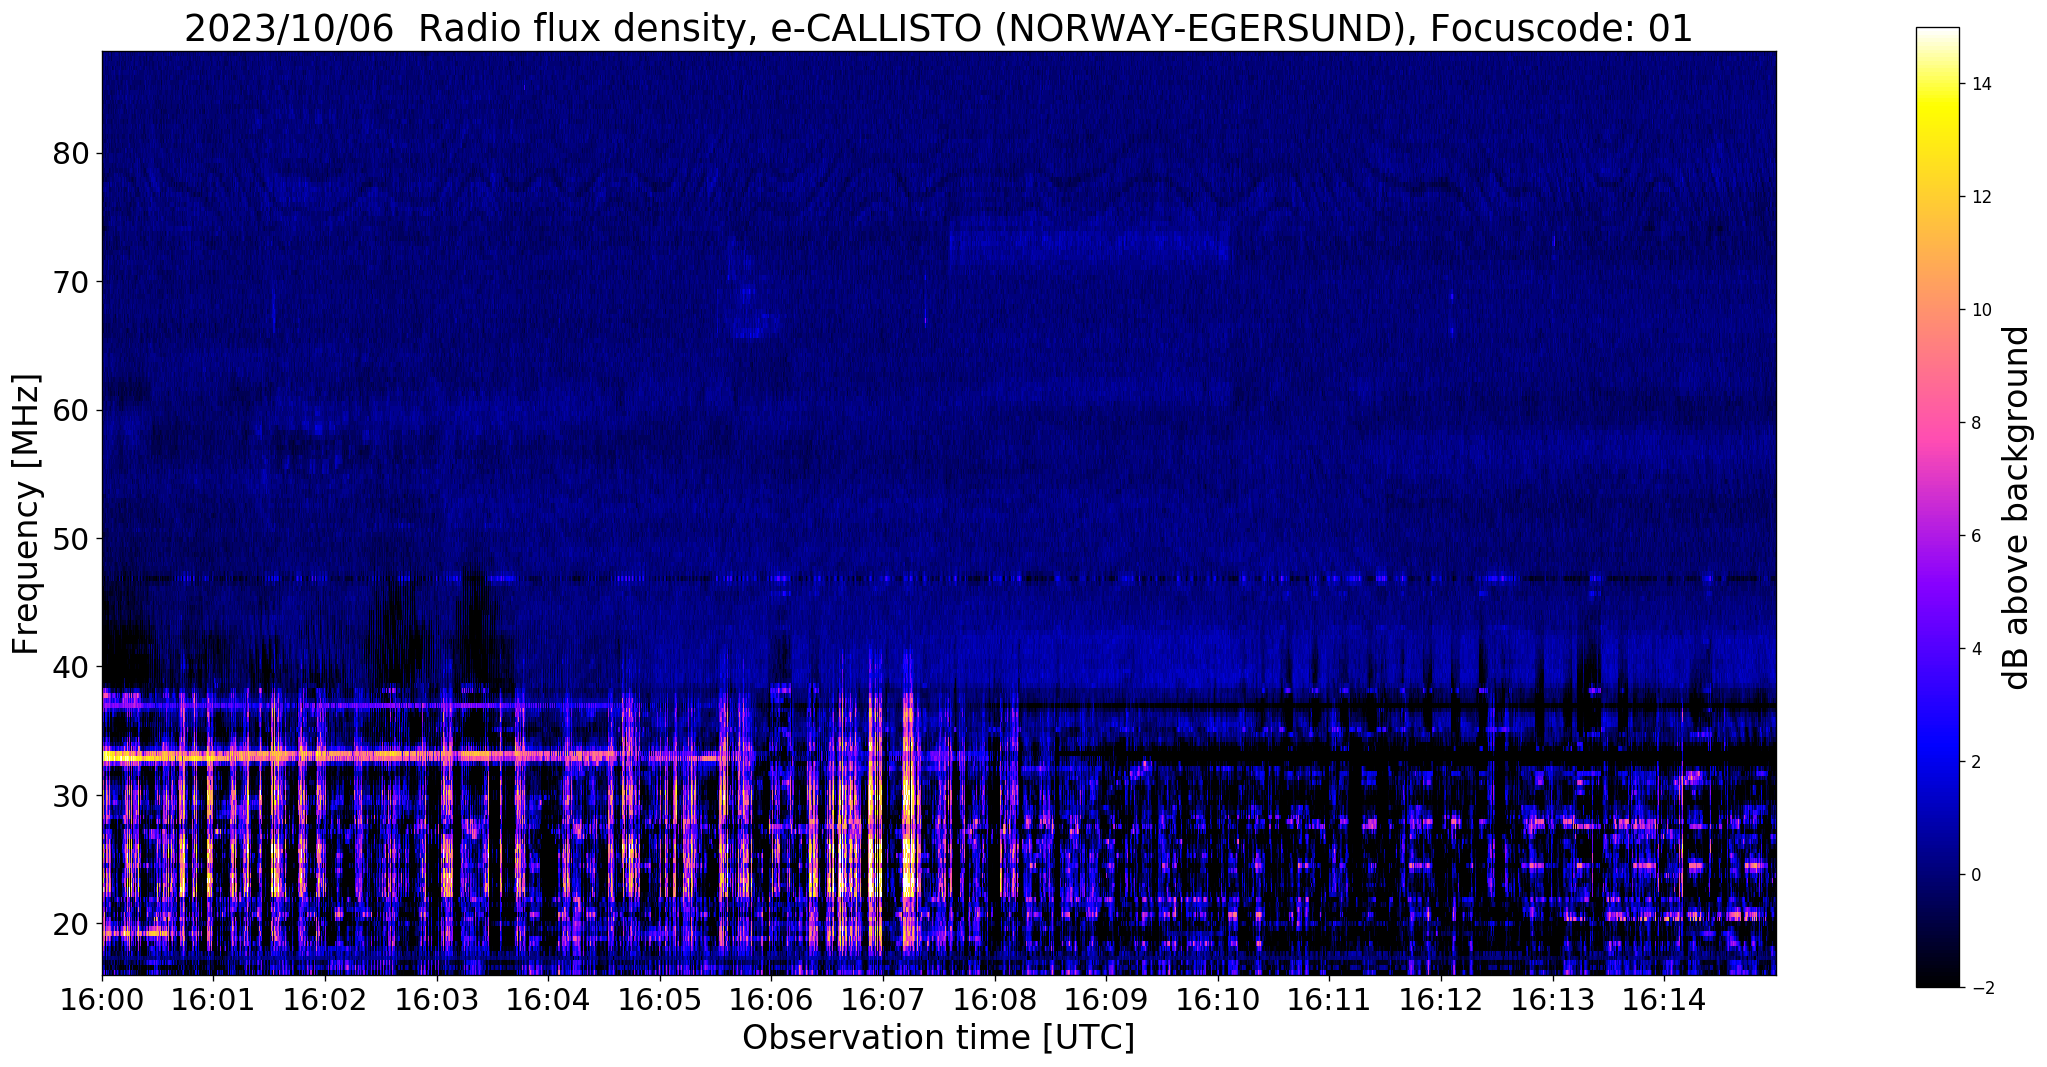
Task: Click the 16:09 time tick label
Action: click(x=1106, y=999)
